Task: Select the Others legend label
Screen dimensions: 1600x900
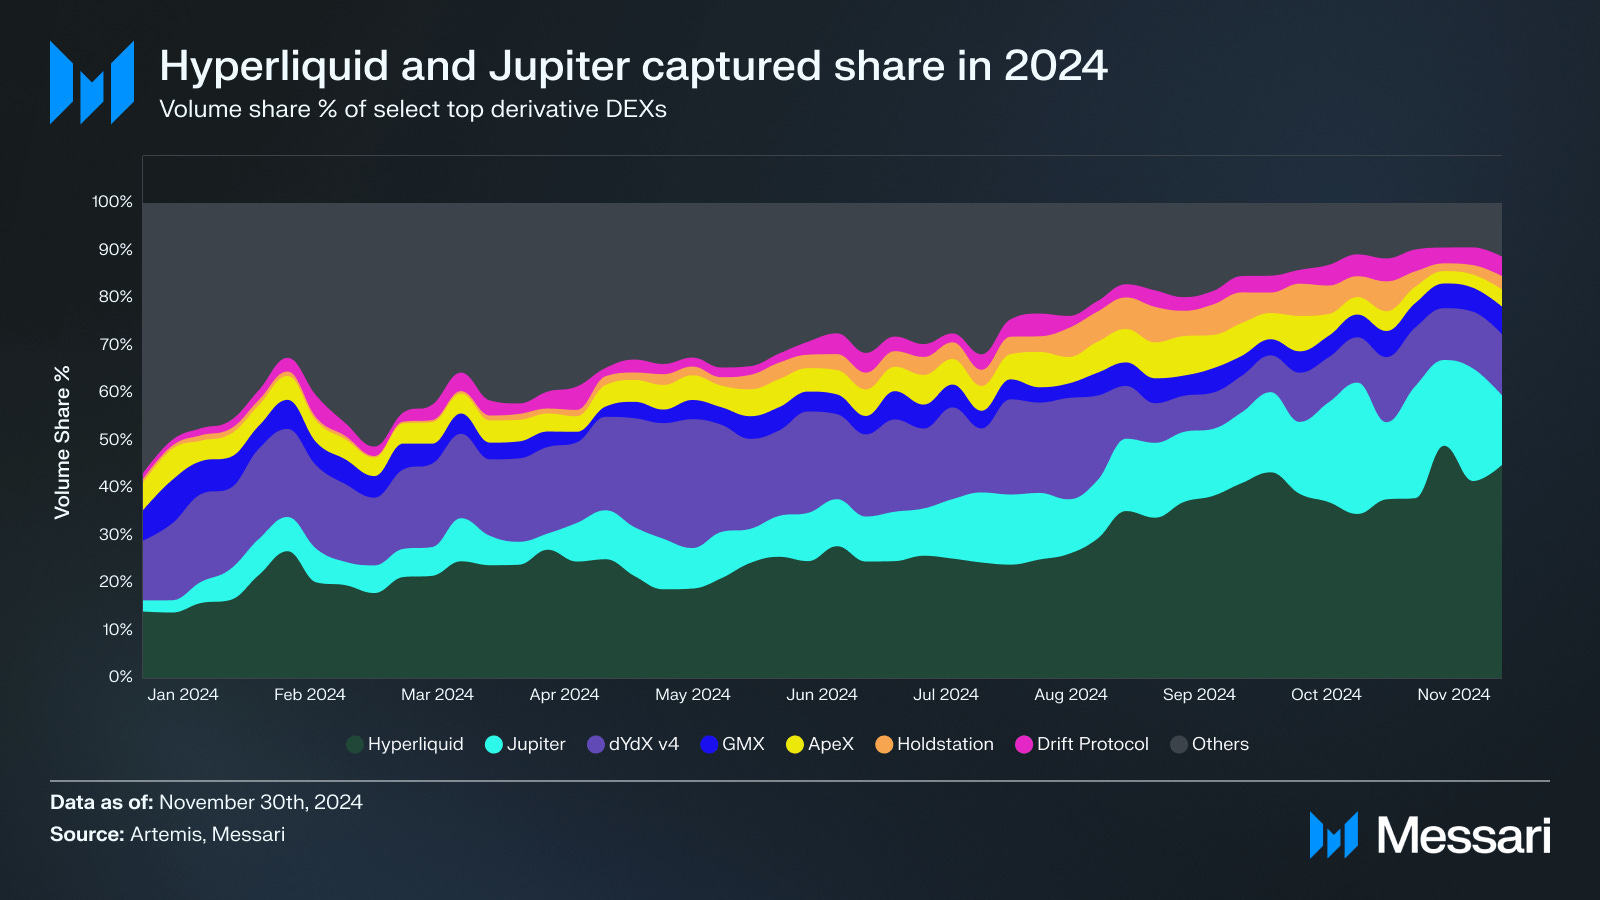Action: pyautogui.click(x=1220, y=744)
